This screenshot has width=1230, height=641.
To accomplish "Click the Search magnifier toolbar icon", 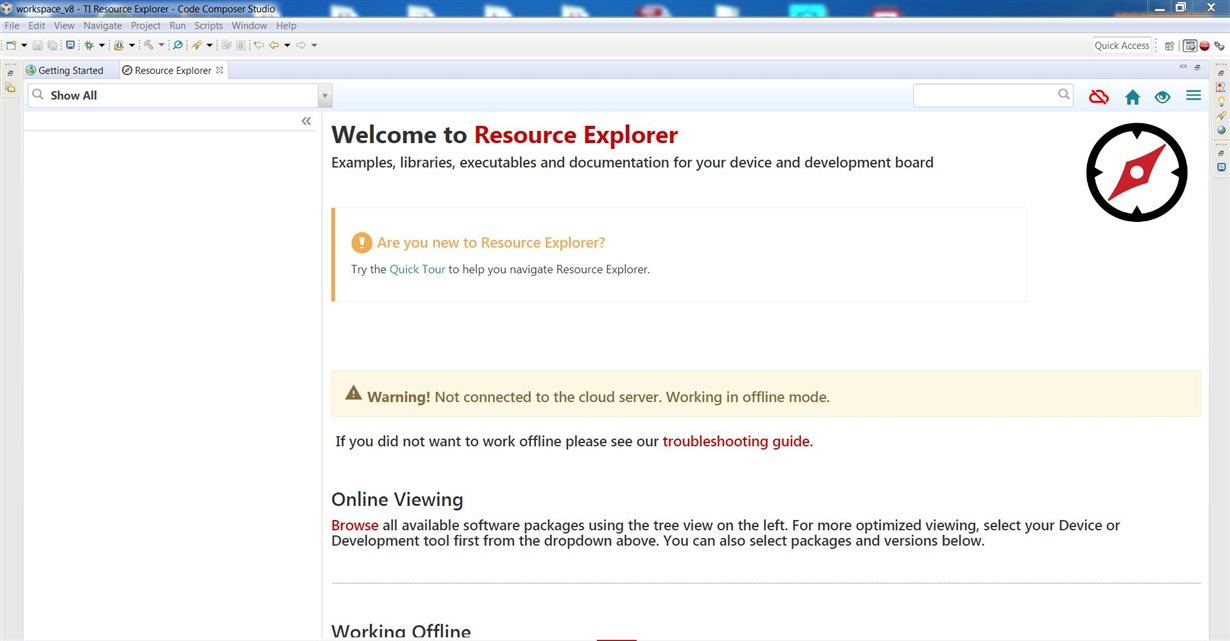I will click(177, 45).
